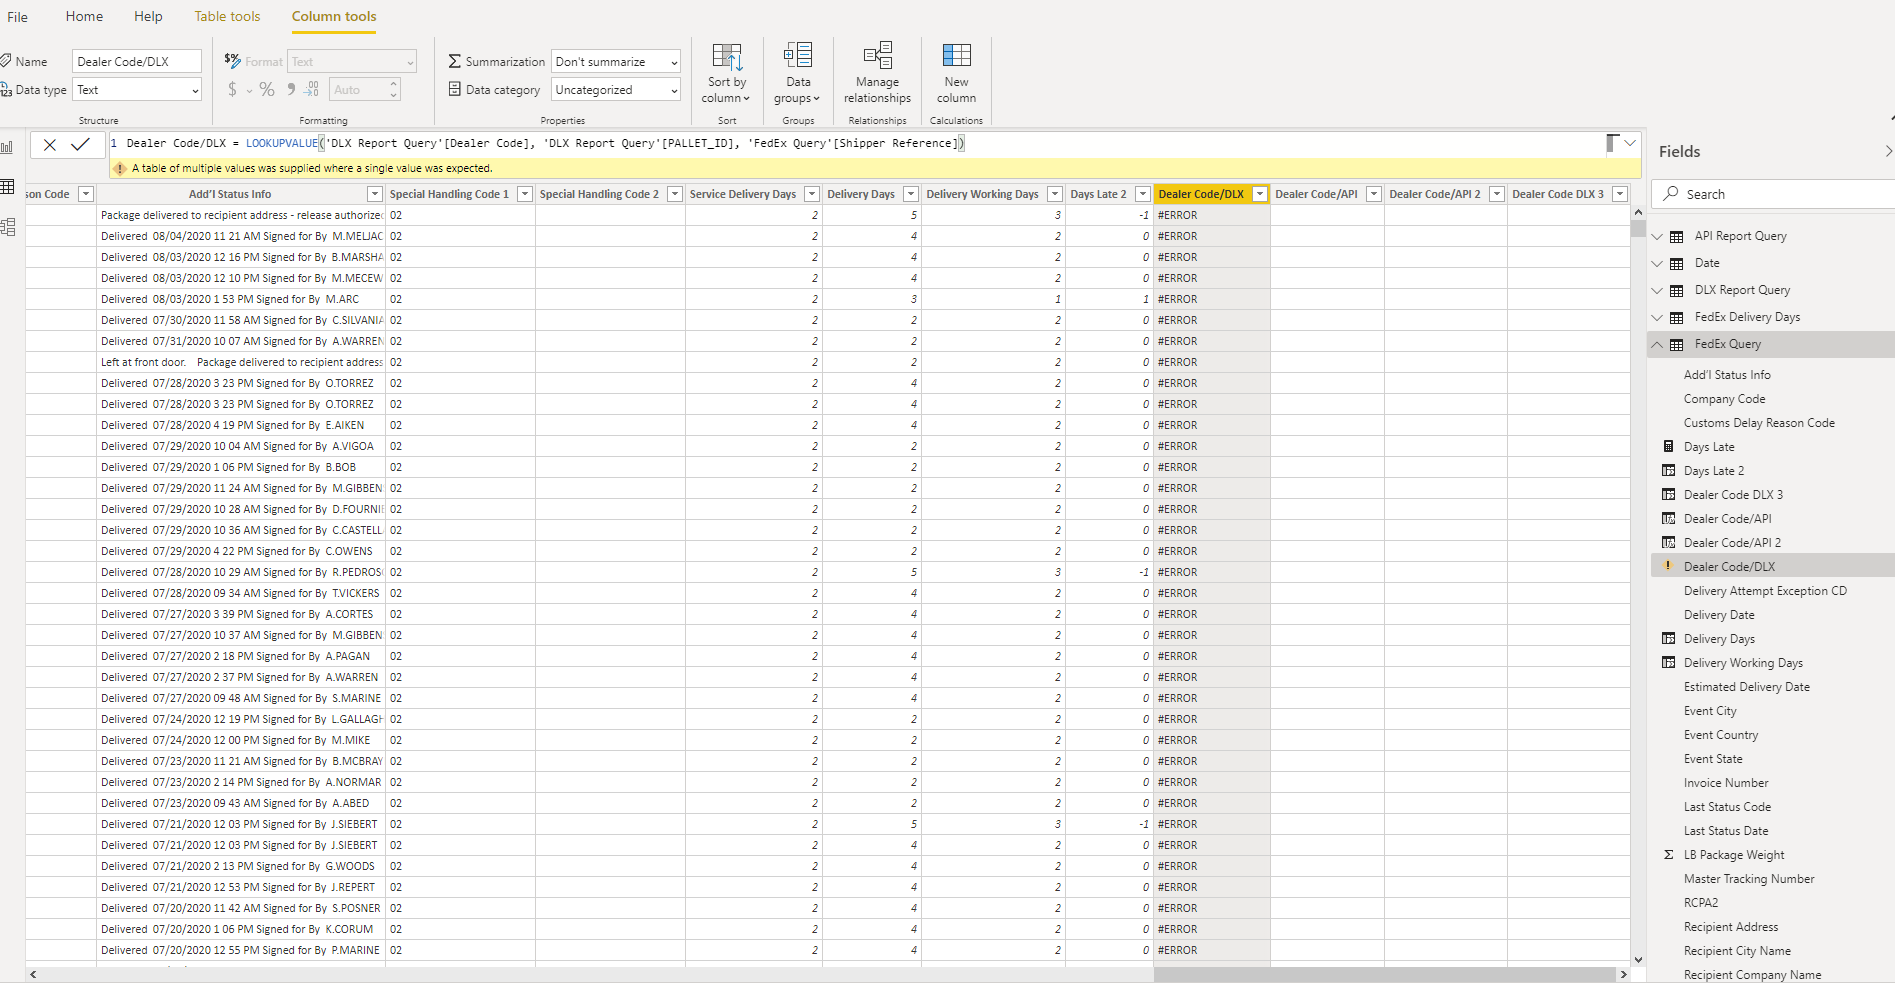Select the Column tools tab
The image size is (1895, 983).
tap(334, 16)
